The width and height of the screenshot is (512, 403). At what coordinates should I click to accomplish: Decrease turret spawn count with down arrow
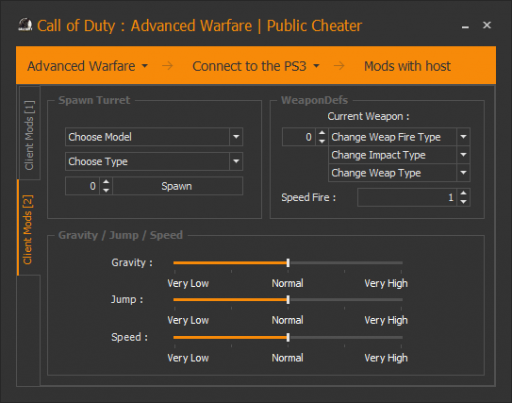pos(106,190)
